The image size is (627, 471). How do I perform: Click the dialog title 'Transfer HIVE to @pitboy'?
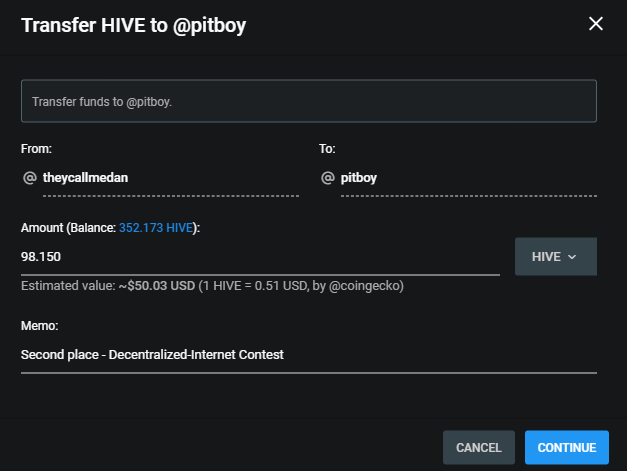coord(134,26)
